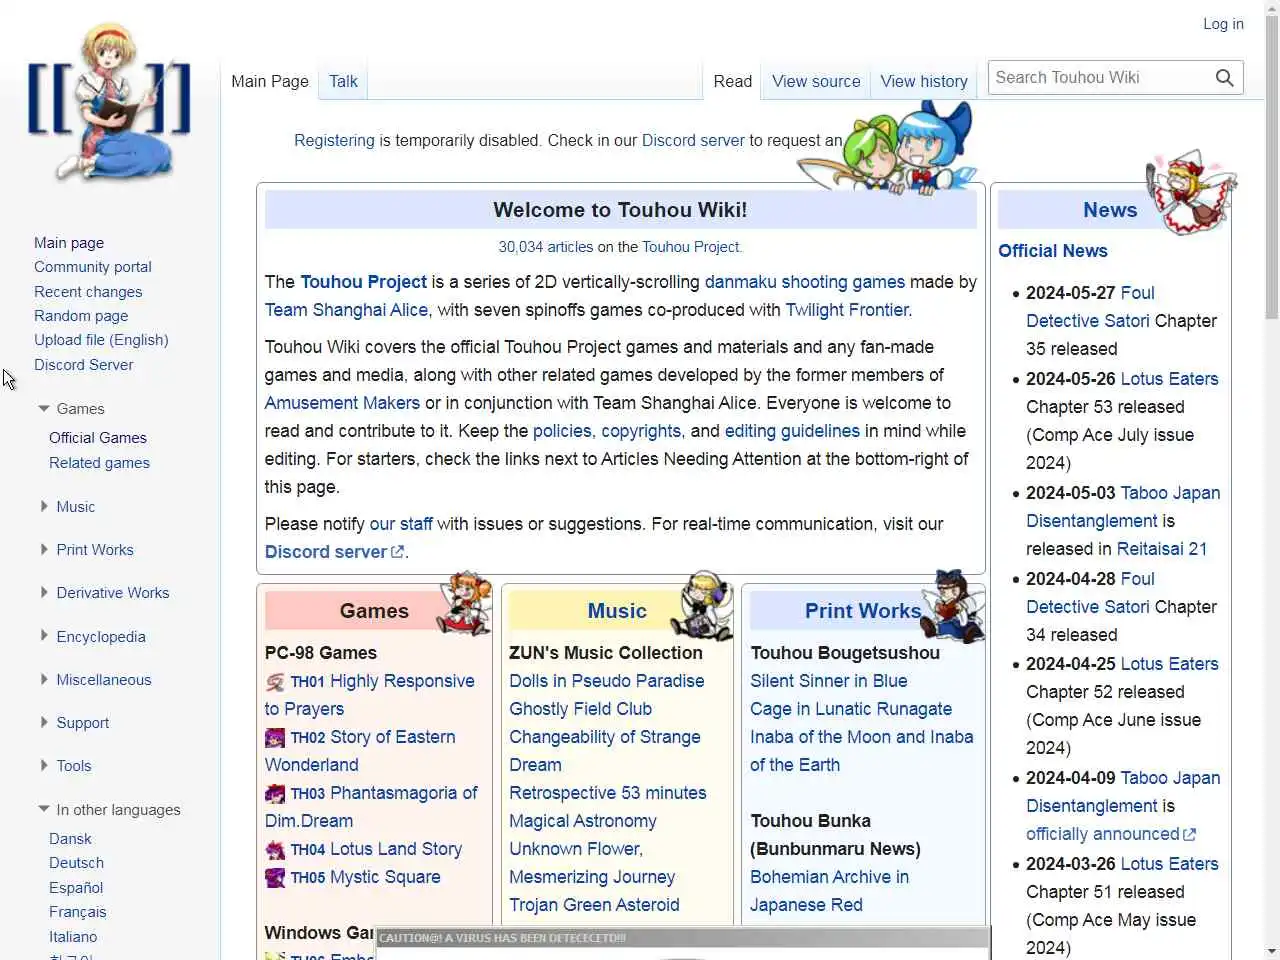
Task: Open the editing guidelines link
Action: [792, 431]
